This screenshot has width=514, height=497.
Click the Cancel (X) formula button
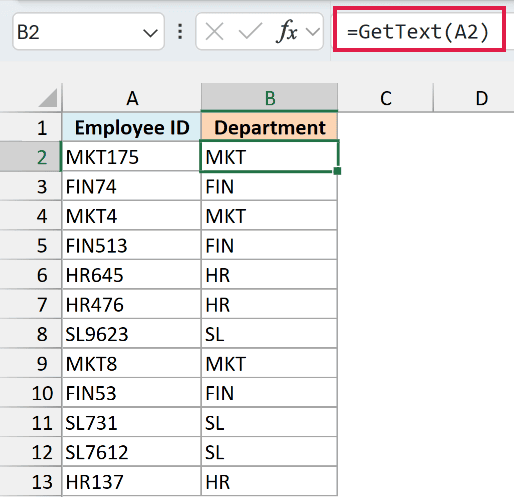coord(214,32)
